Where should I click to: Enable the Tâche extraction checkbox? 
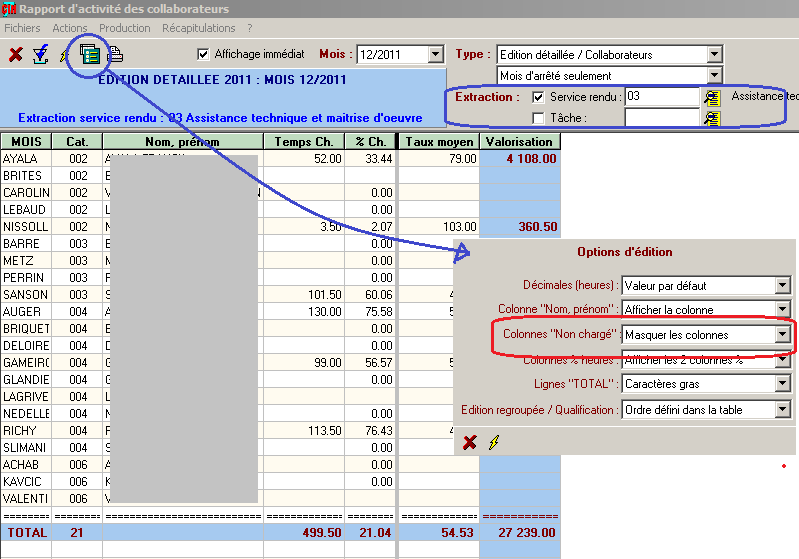click(x=538, y=118)
